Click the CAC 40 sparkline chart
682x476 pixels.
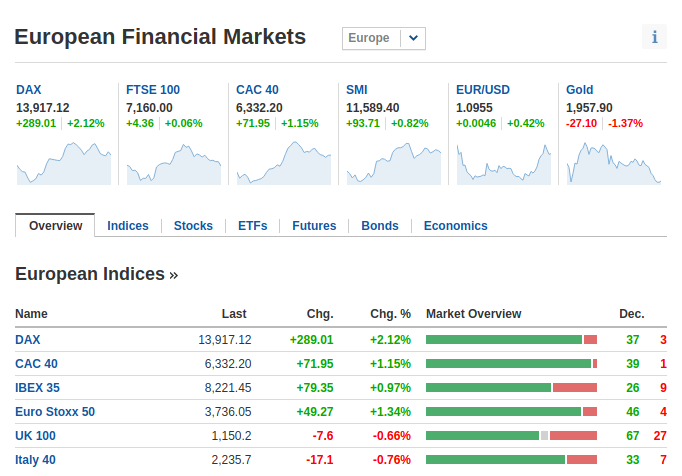point(284,163)
